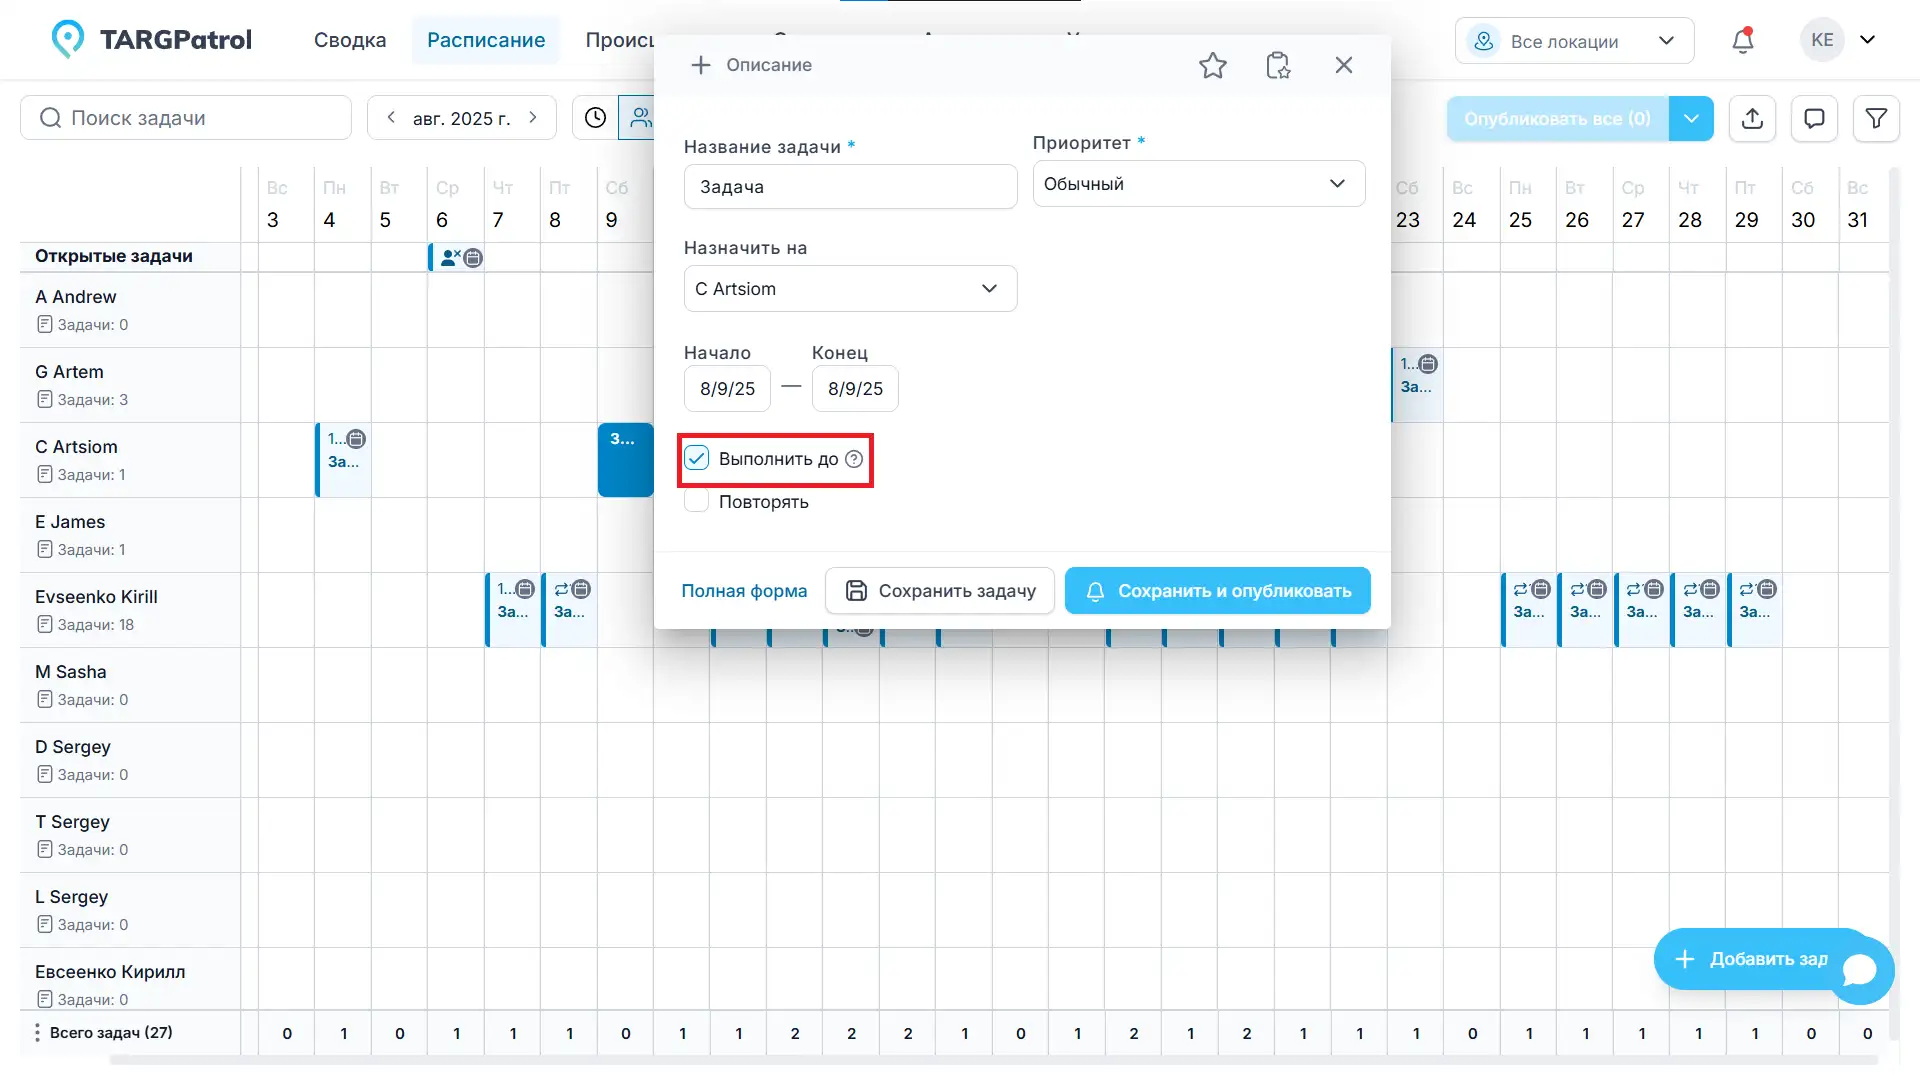
Task: Switch to time view with clock icon
Action: [595, 117]
